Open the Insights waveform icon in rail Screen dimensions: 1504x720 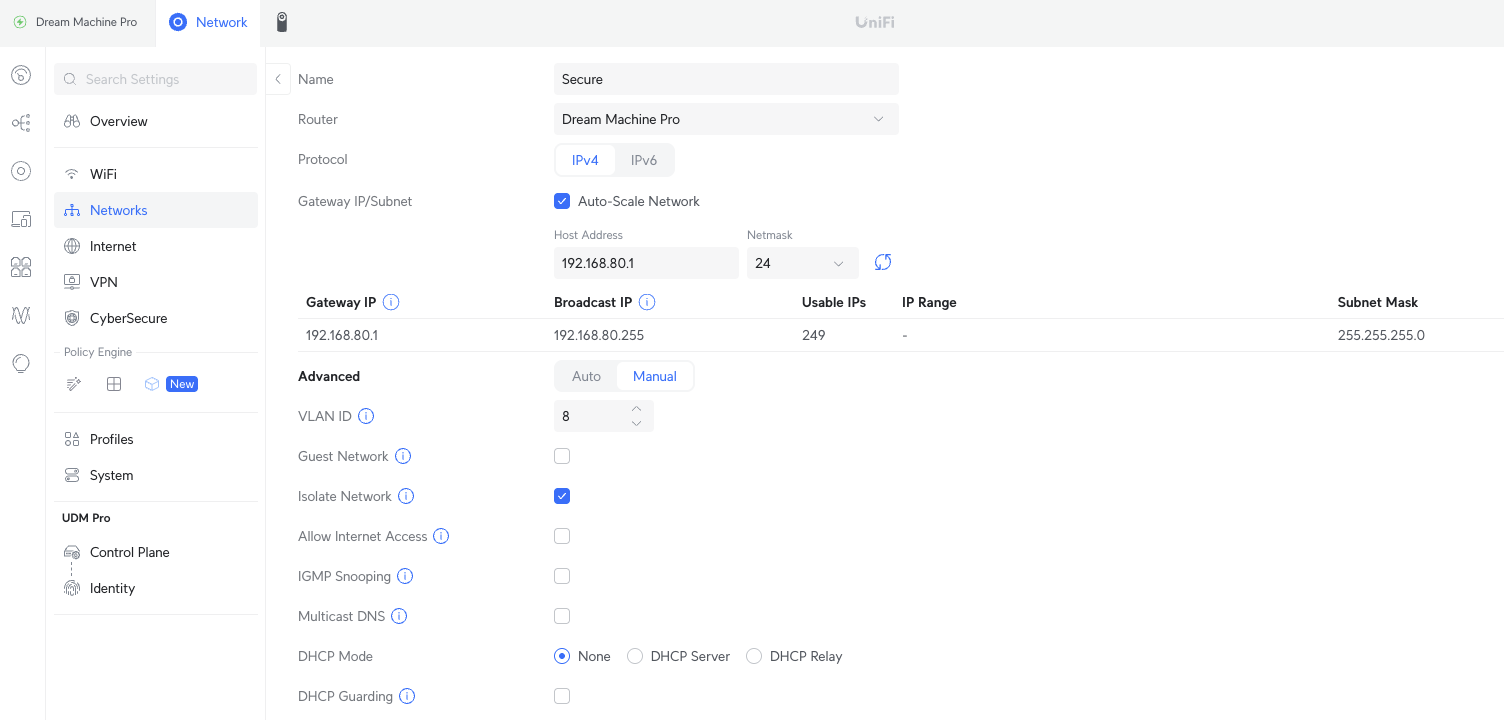click(21, 315)
